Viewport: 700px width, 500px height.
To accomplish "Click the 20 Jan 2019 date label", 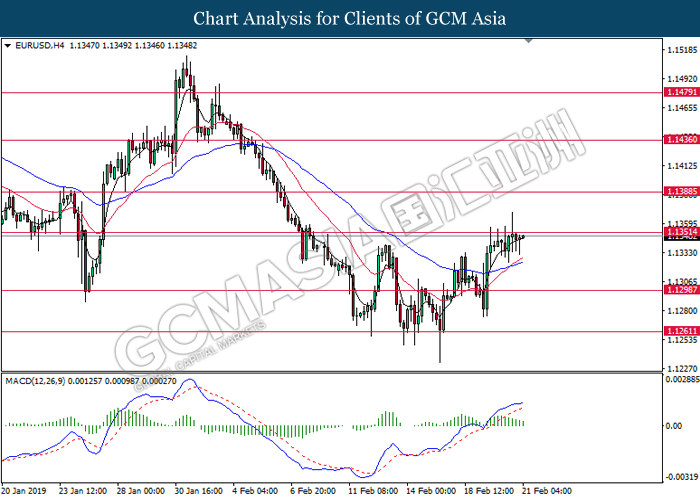I will (x=24, y=492).
